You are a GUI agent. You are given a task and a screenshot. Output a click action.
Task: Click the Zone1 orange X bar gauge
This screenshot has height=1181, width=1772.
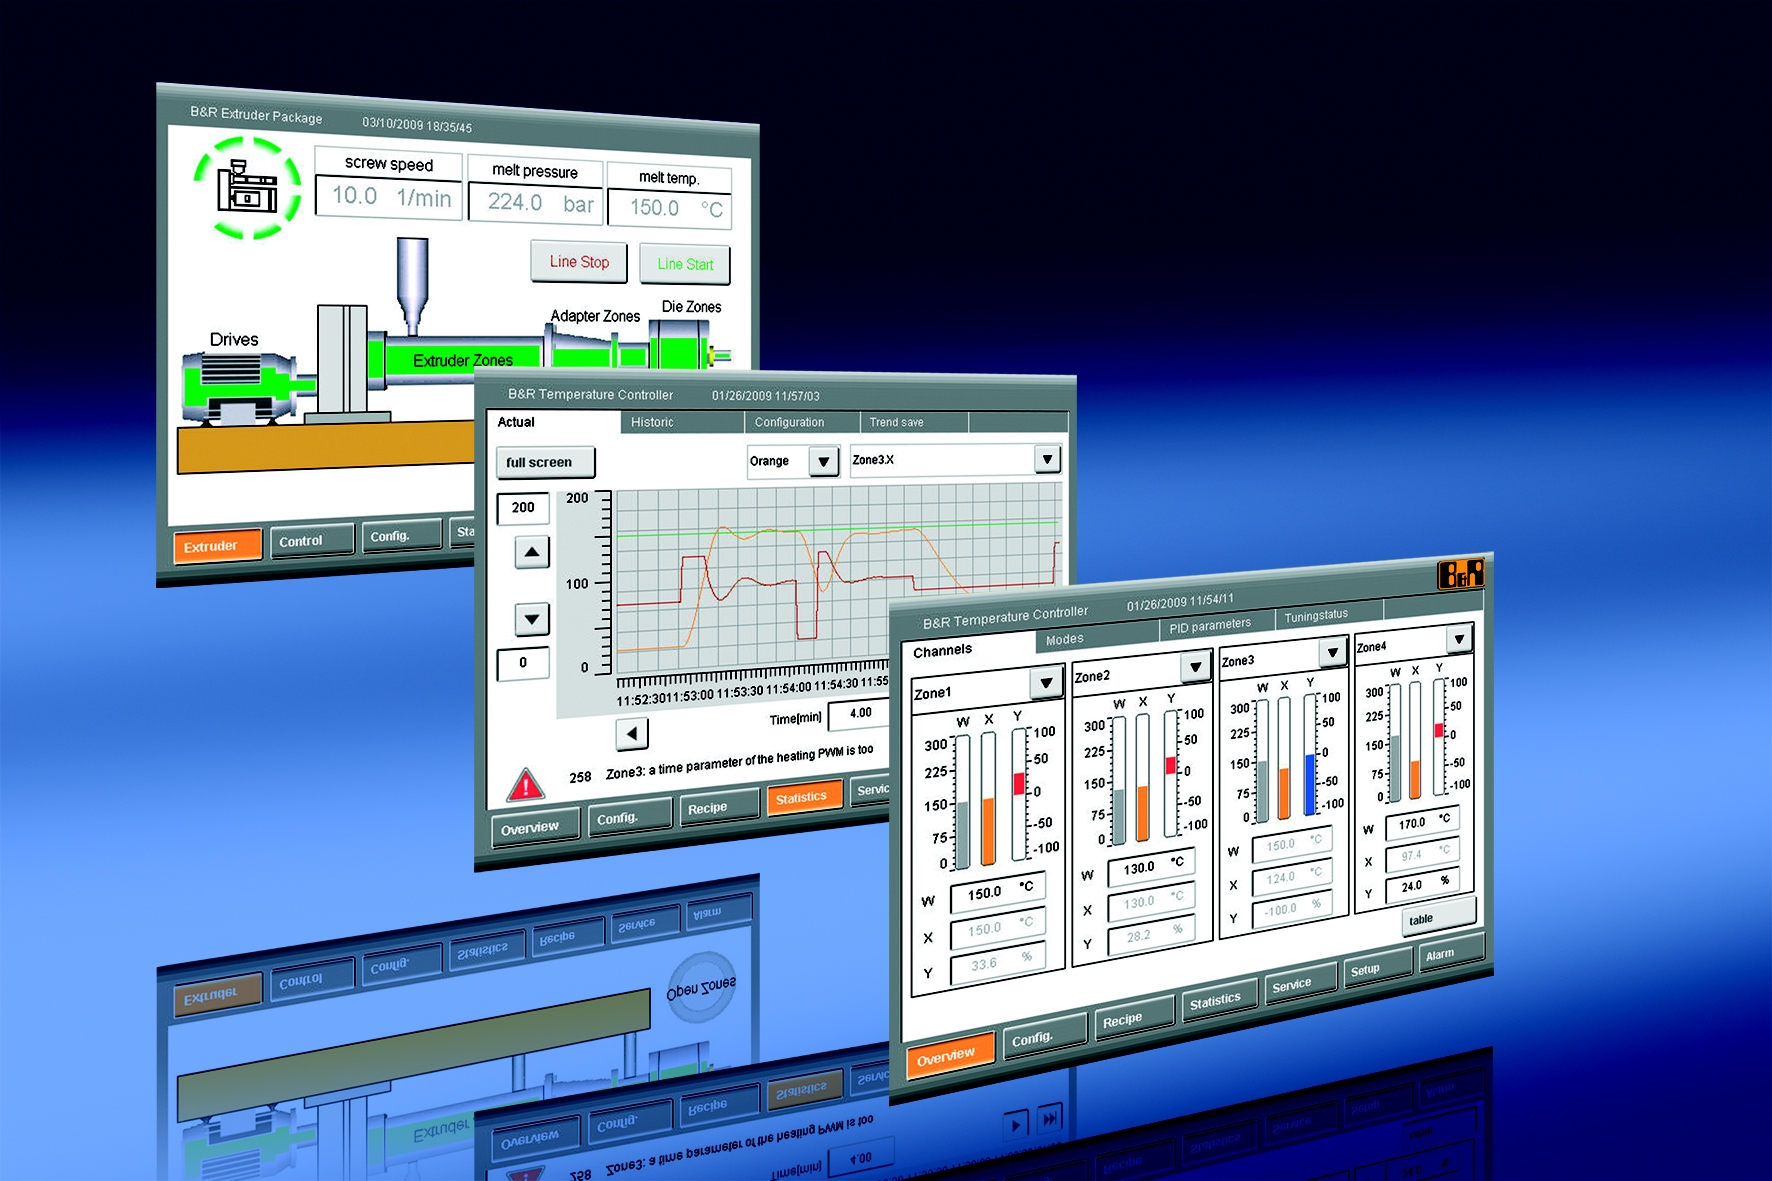coord(988,798)
